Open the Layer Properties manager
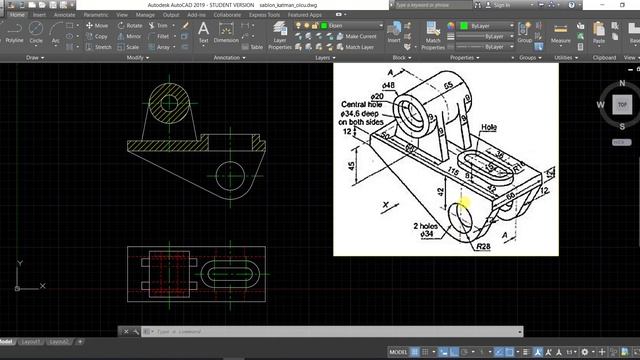Screen dimensions: 640x360 [x=280, y=36]
